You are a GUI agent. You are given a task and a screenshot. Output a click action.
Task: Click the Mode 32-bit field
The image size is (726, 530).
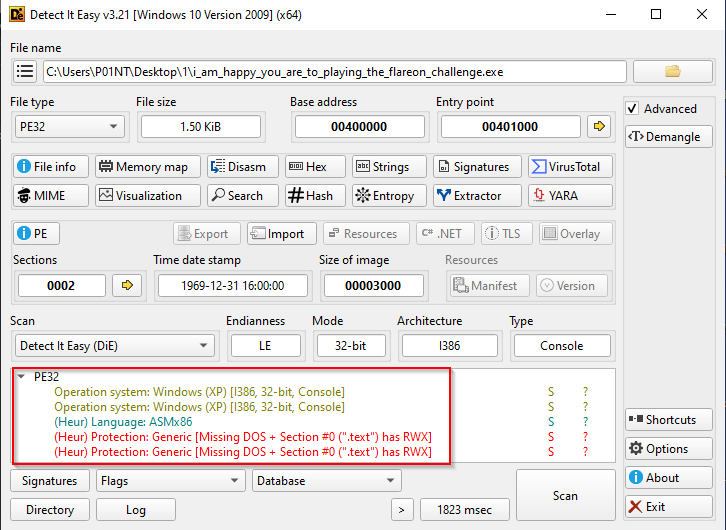(x=350, y=346)
